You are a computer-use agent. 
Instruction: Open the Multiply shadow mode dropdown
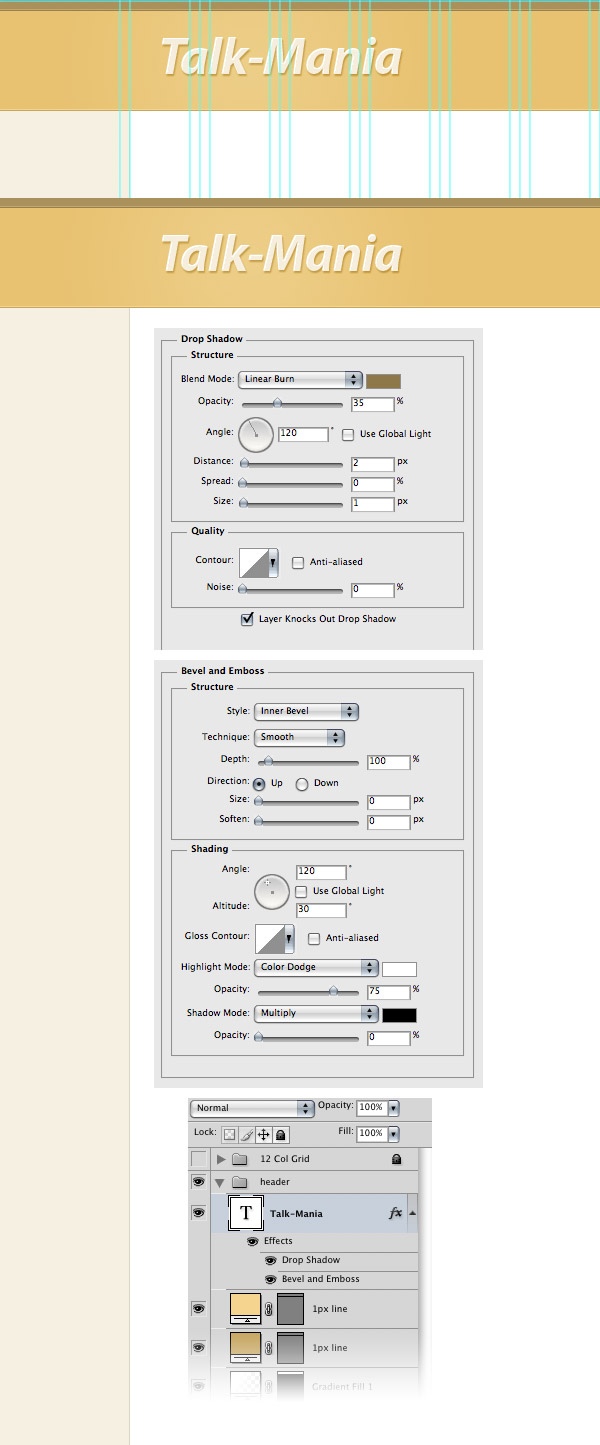(x=316, y=1013)
